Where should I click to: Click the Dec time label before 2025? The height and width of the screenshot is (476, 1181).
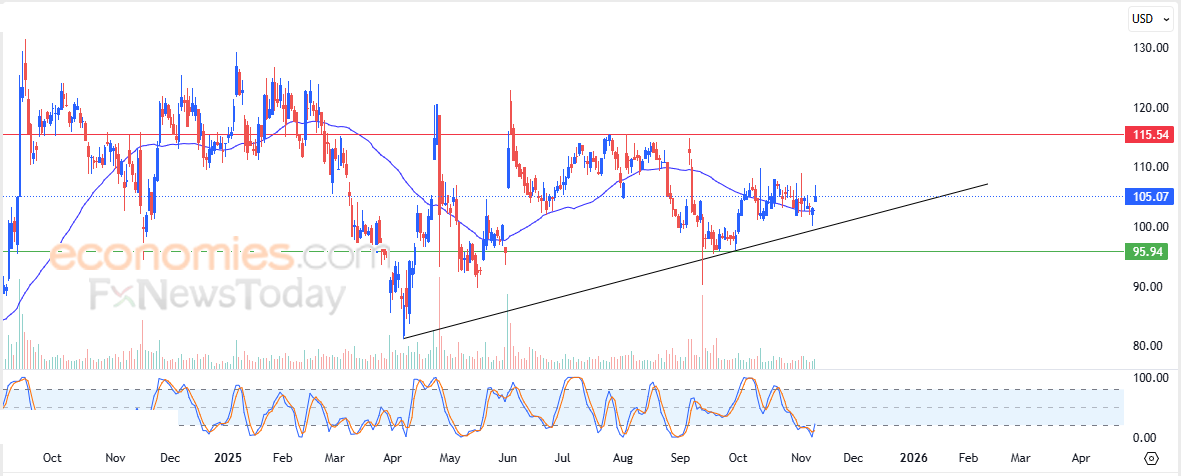[169, 458]
